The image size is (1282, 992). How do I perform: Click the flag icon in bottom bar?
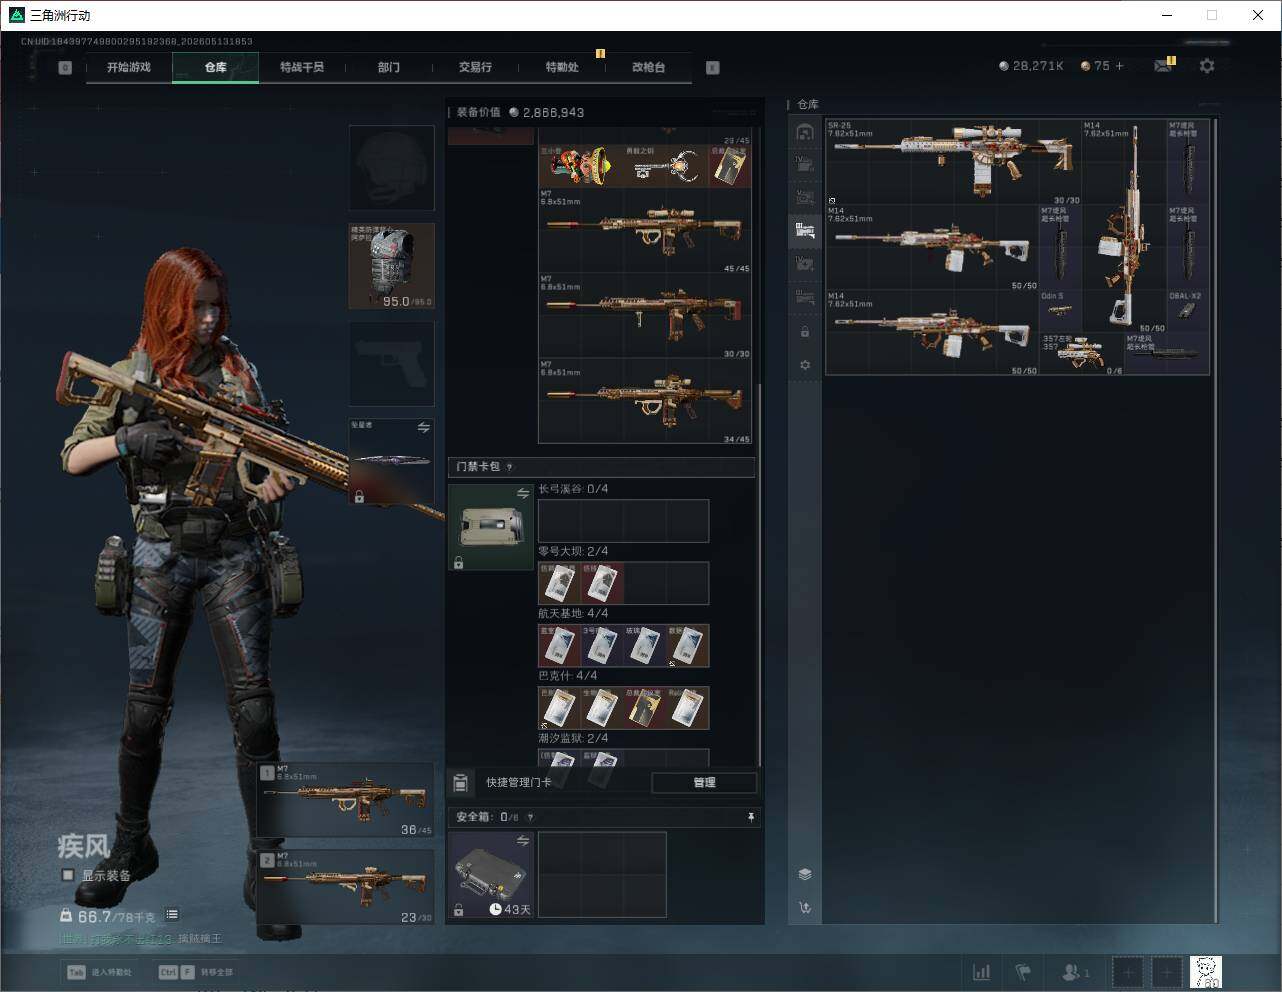point(1023,972)
